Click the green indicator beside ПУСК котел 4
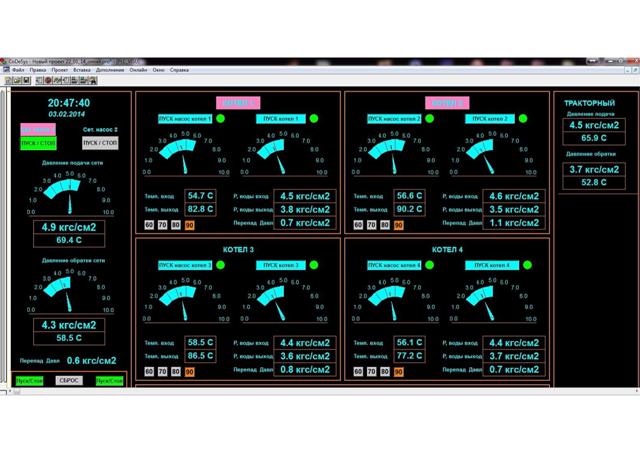The height and width of the screenshot is (452, 640). pos(524,265)
